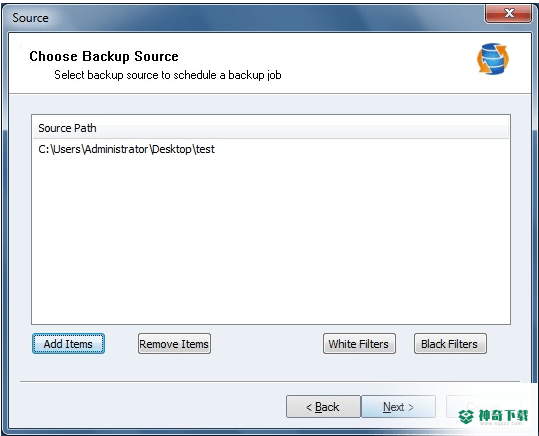This screenshot has width=539, height=436.
Task: Click the 神奇下载 watermark text
Action: tap(504, 416)
